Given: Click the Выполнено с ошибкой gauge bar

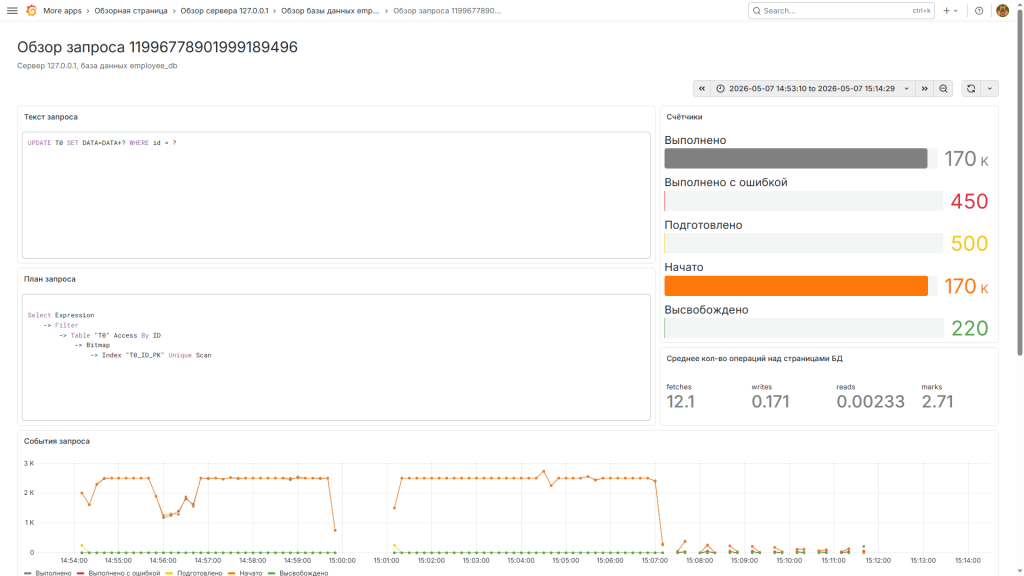Looking at the screenshot, I should [803, 200].
